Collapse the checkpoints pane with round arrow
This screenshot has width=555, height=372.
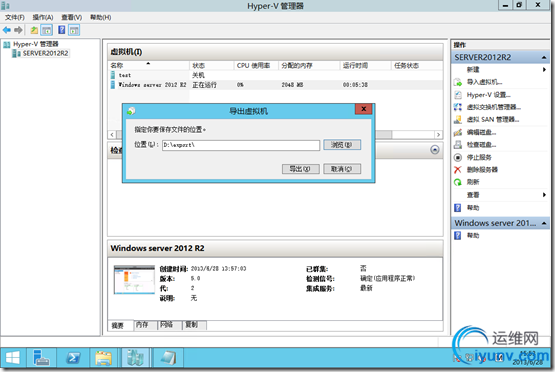435,150
